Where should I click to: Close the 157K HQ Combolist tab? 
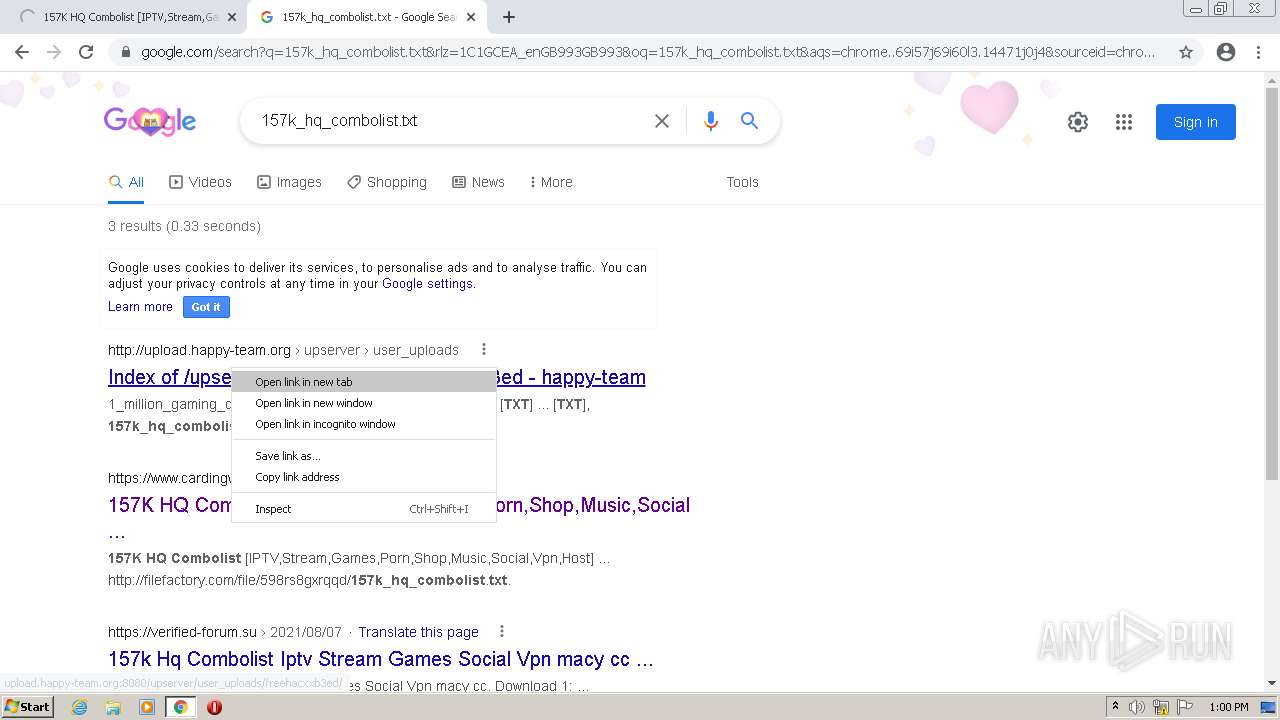point(232,17)
